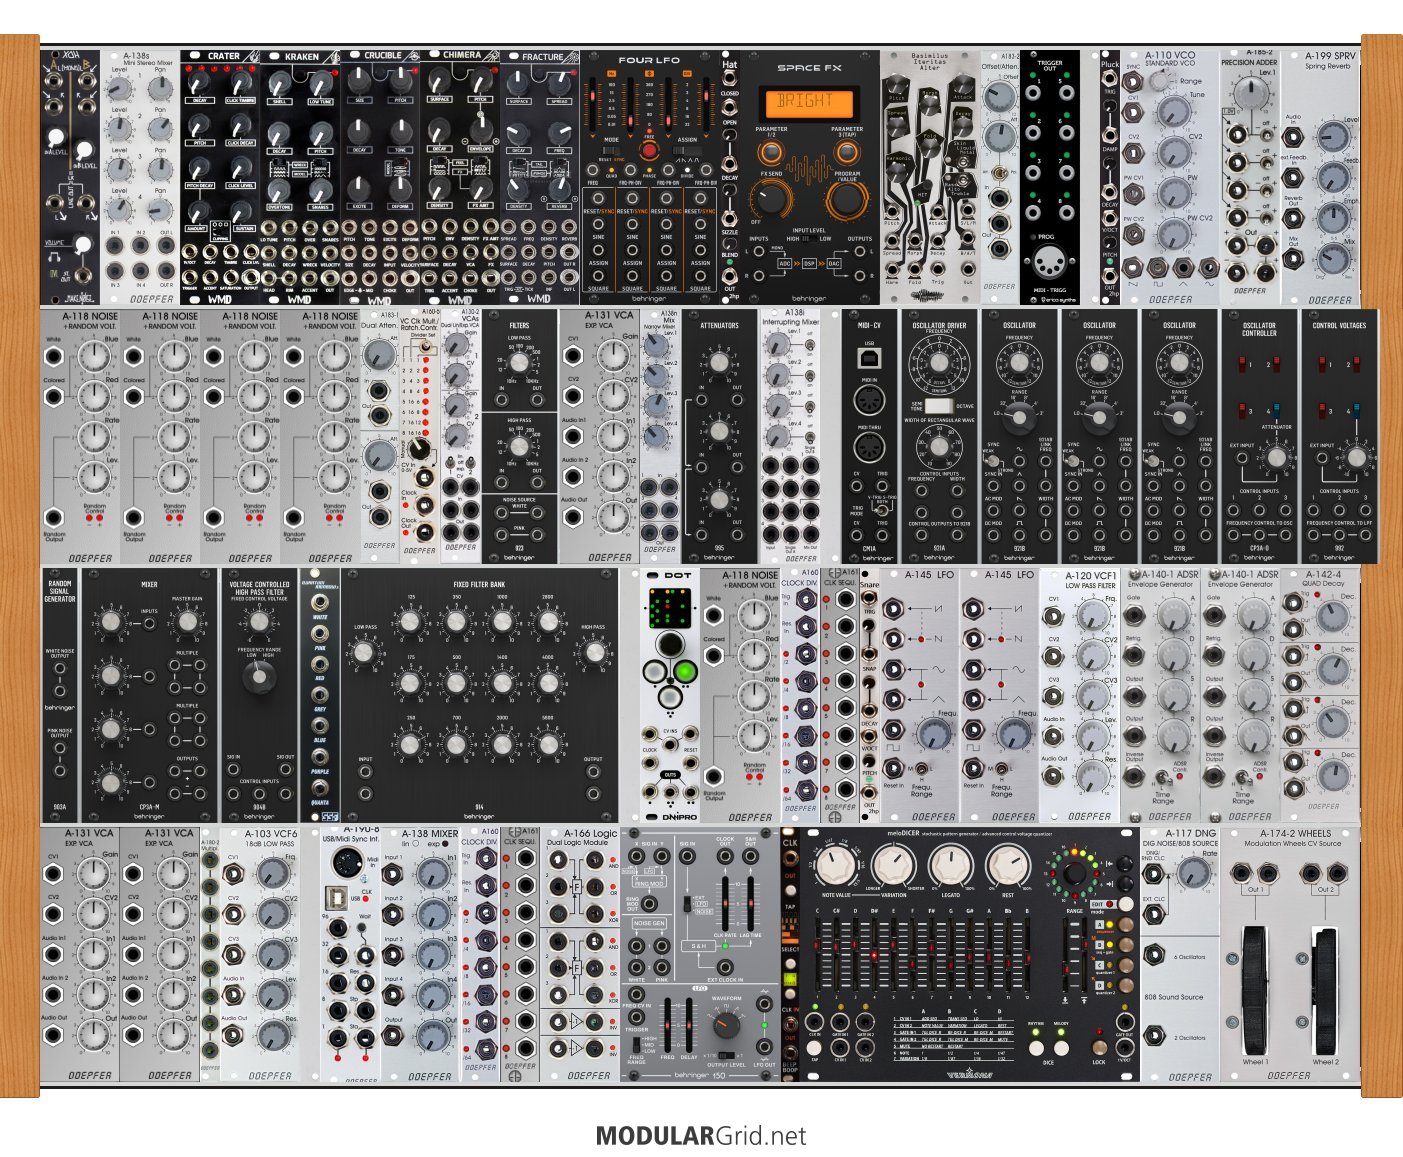1403x1157 pixels.
Task: Click the High Pass knob on Fixed Filter Bank
Action: (x=594, y=653)
